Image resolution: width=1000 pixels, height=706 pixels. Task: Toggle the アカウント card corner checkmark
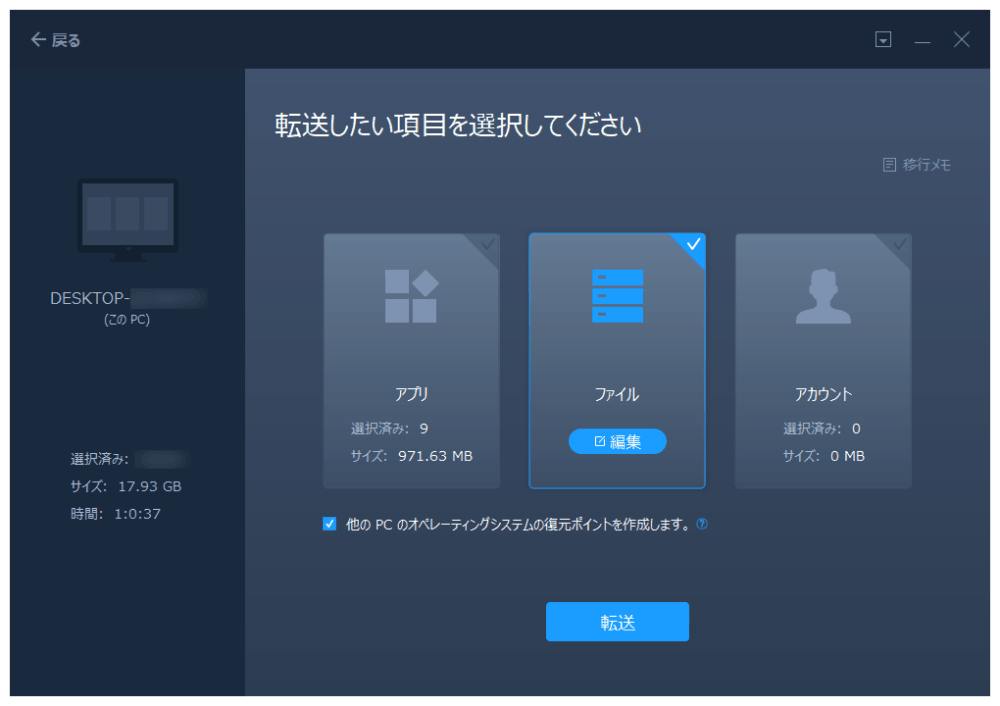click(x=899, y=244)
